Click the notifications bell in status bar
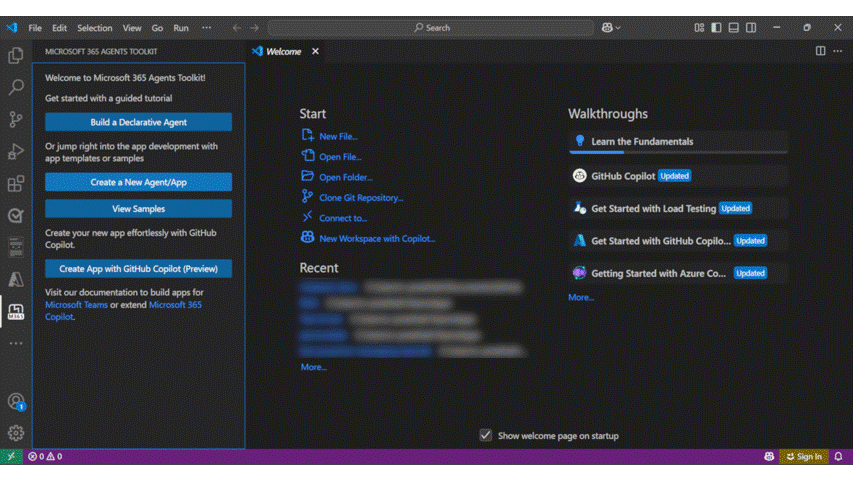The height and width of the screenshot is (480, 853). point(838,456)
